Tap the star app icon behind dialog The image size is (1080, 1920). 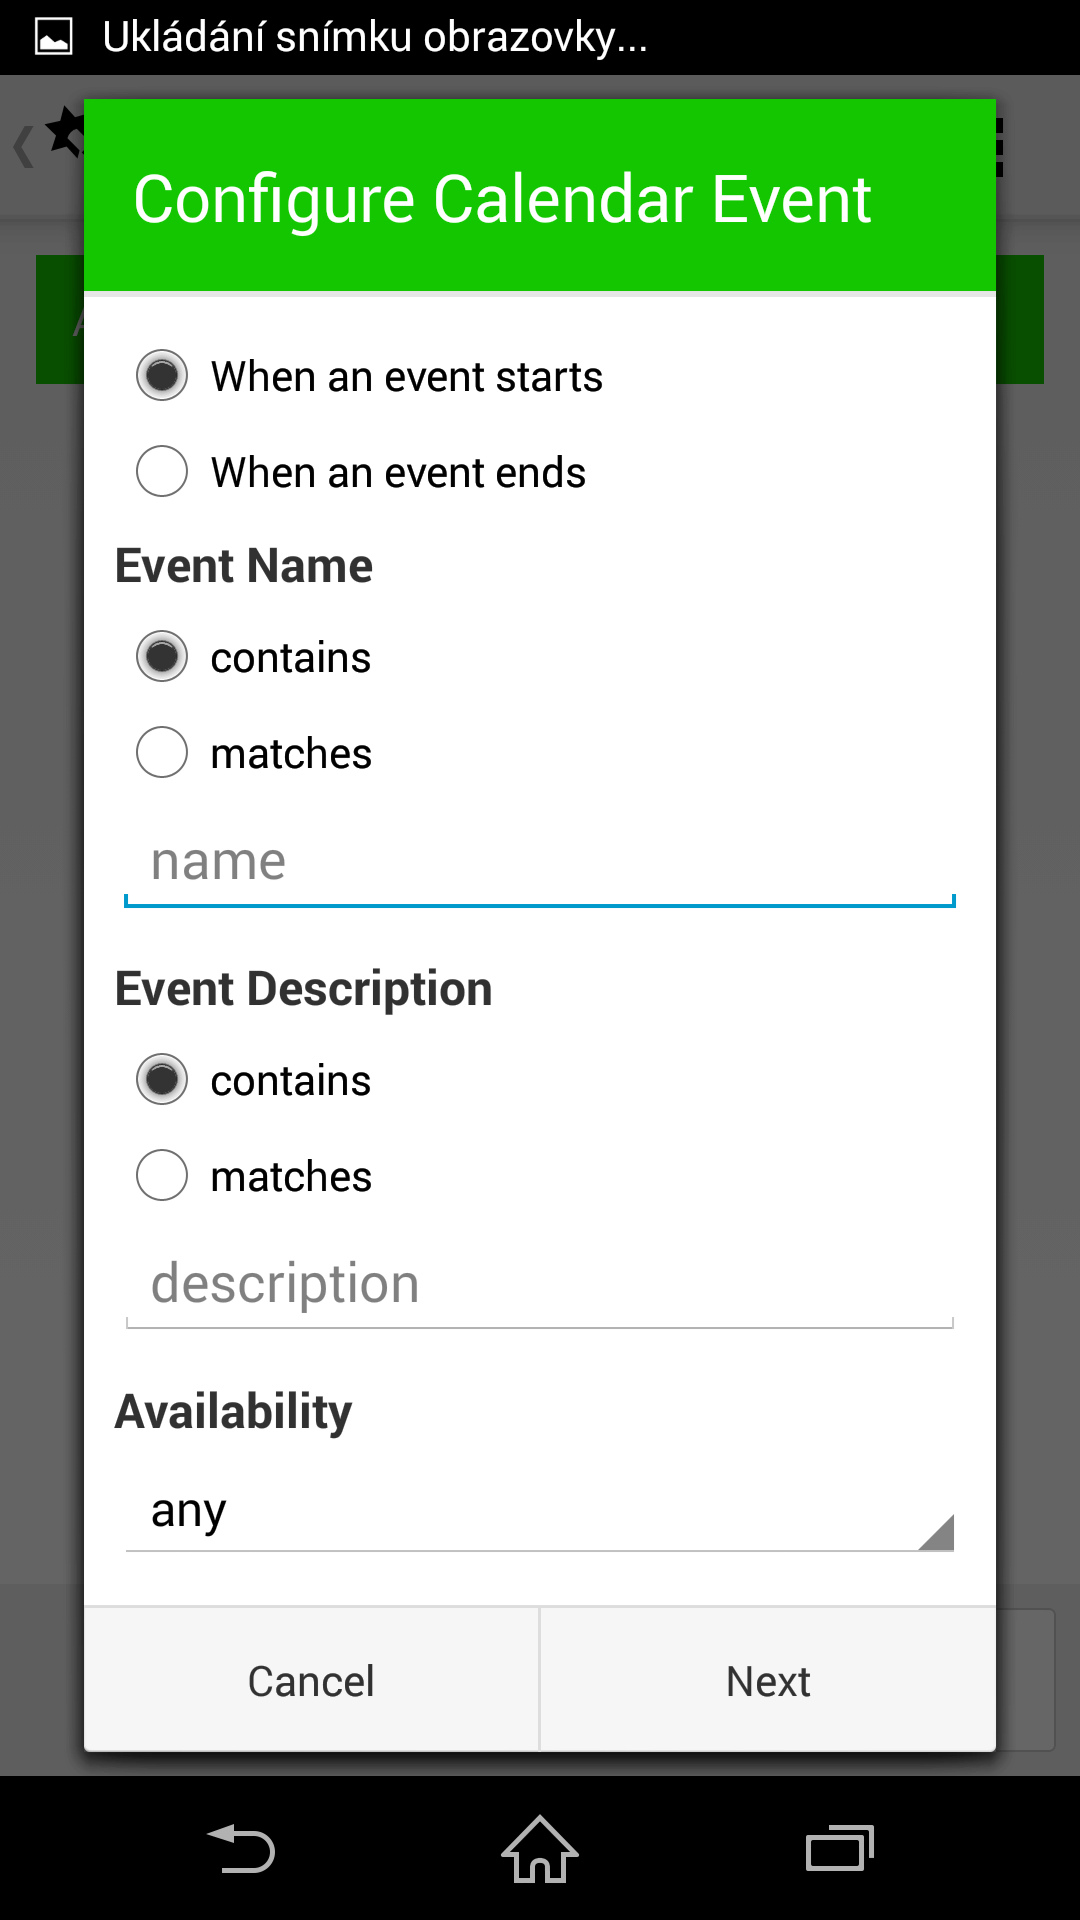click(64, 132)
